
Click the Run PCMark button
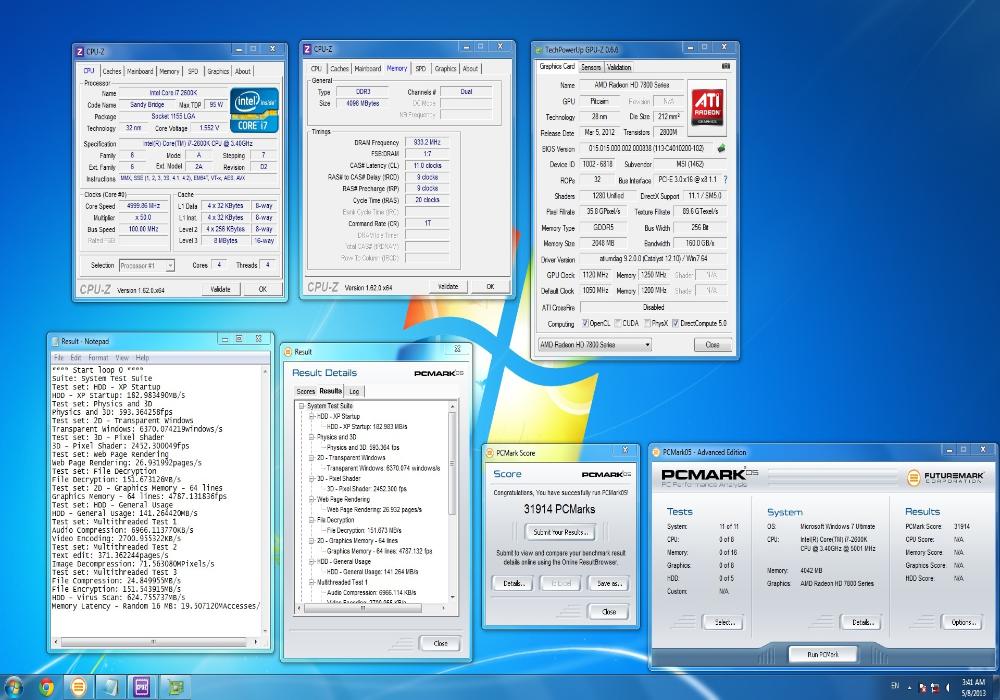tap(823, 654)
